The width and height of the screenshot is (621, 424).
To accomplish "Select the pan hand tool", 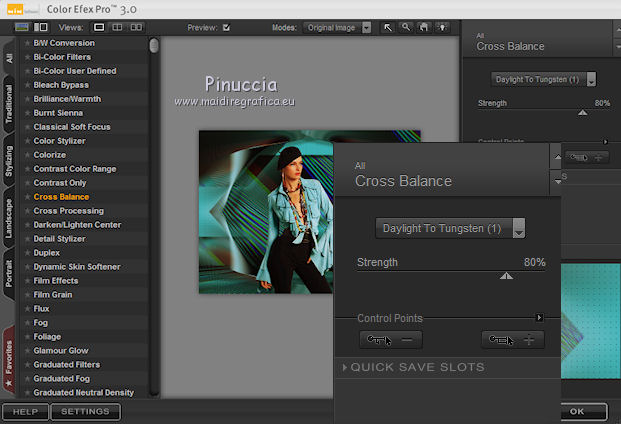I will [x=424, y=27].
